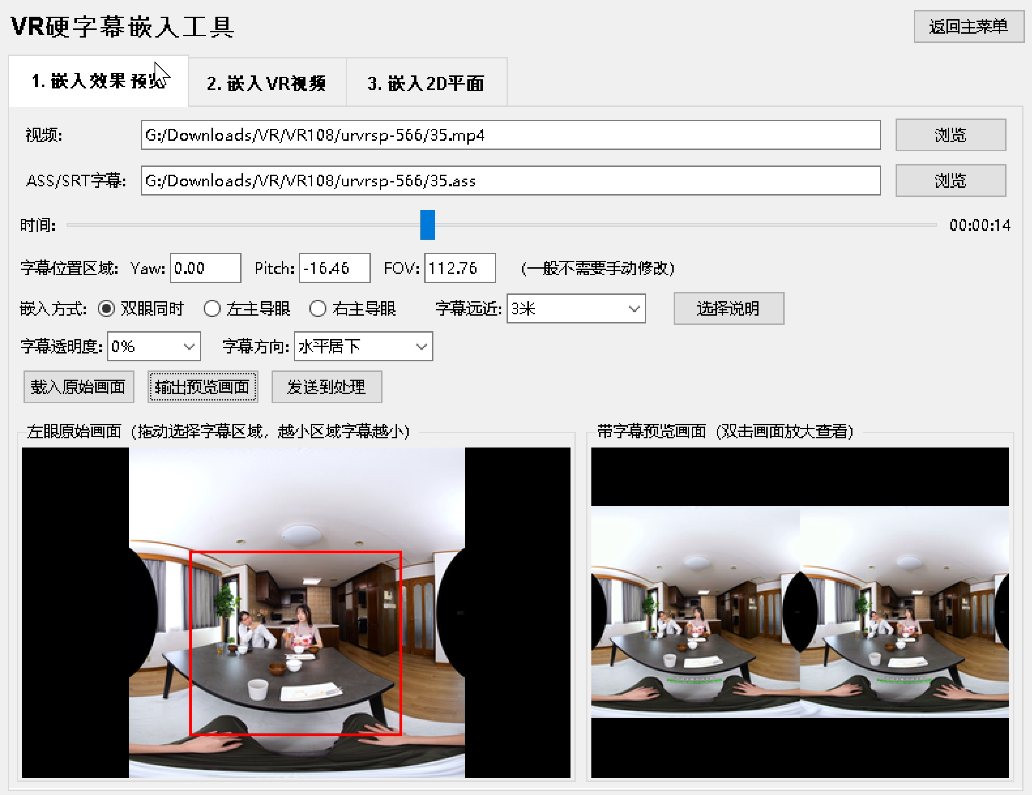Click the FOV value field

tap(459, 268)
